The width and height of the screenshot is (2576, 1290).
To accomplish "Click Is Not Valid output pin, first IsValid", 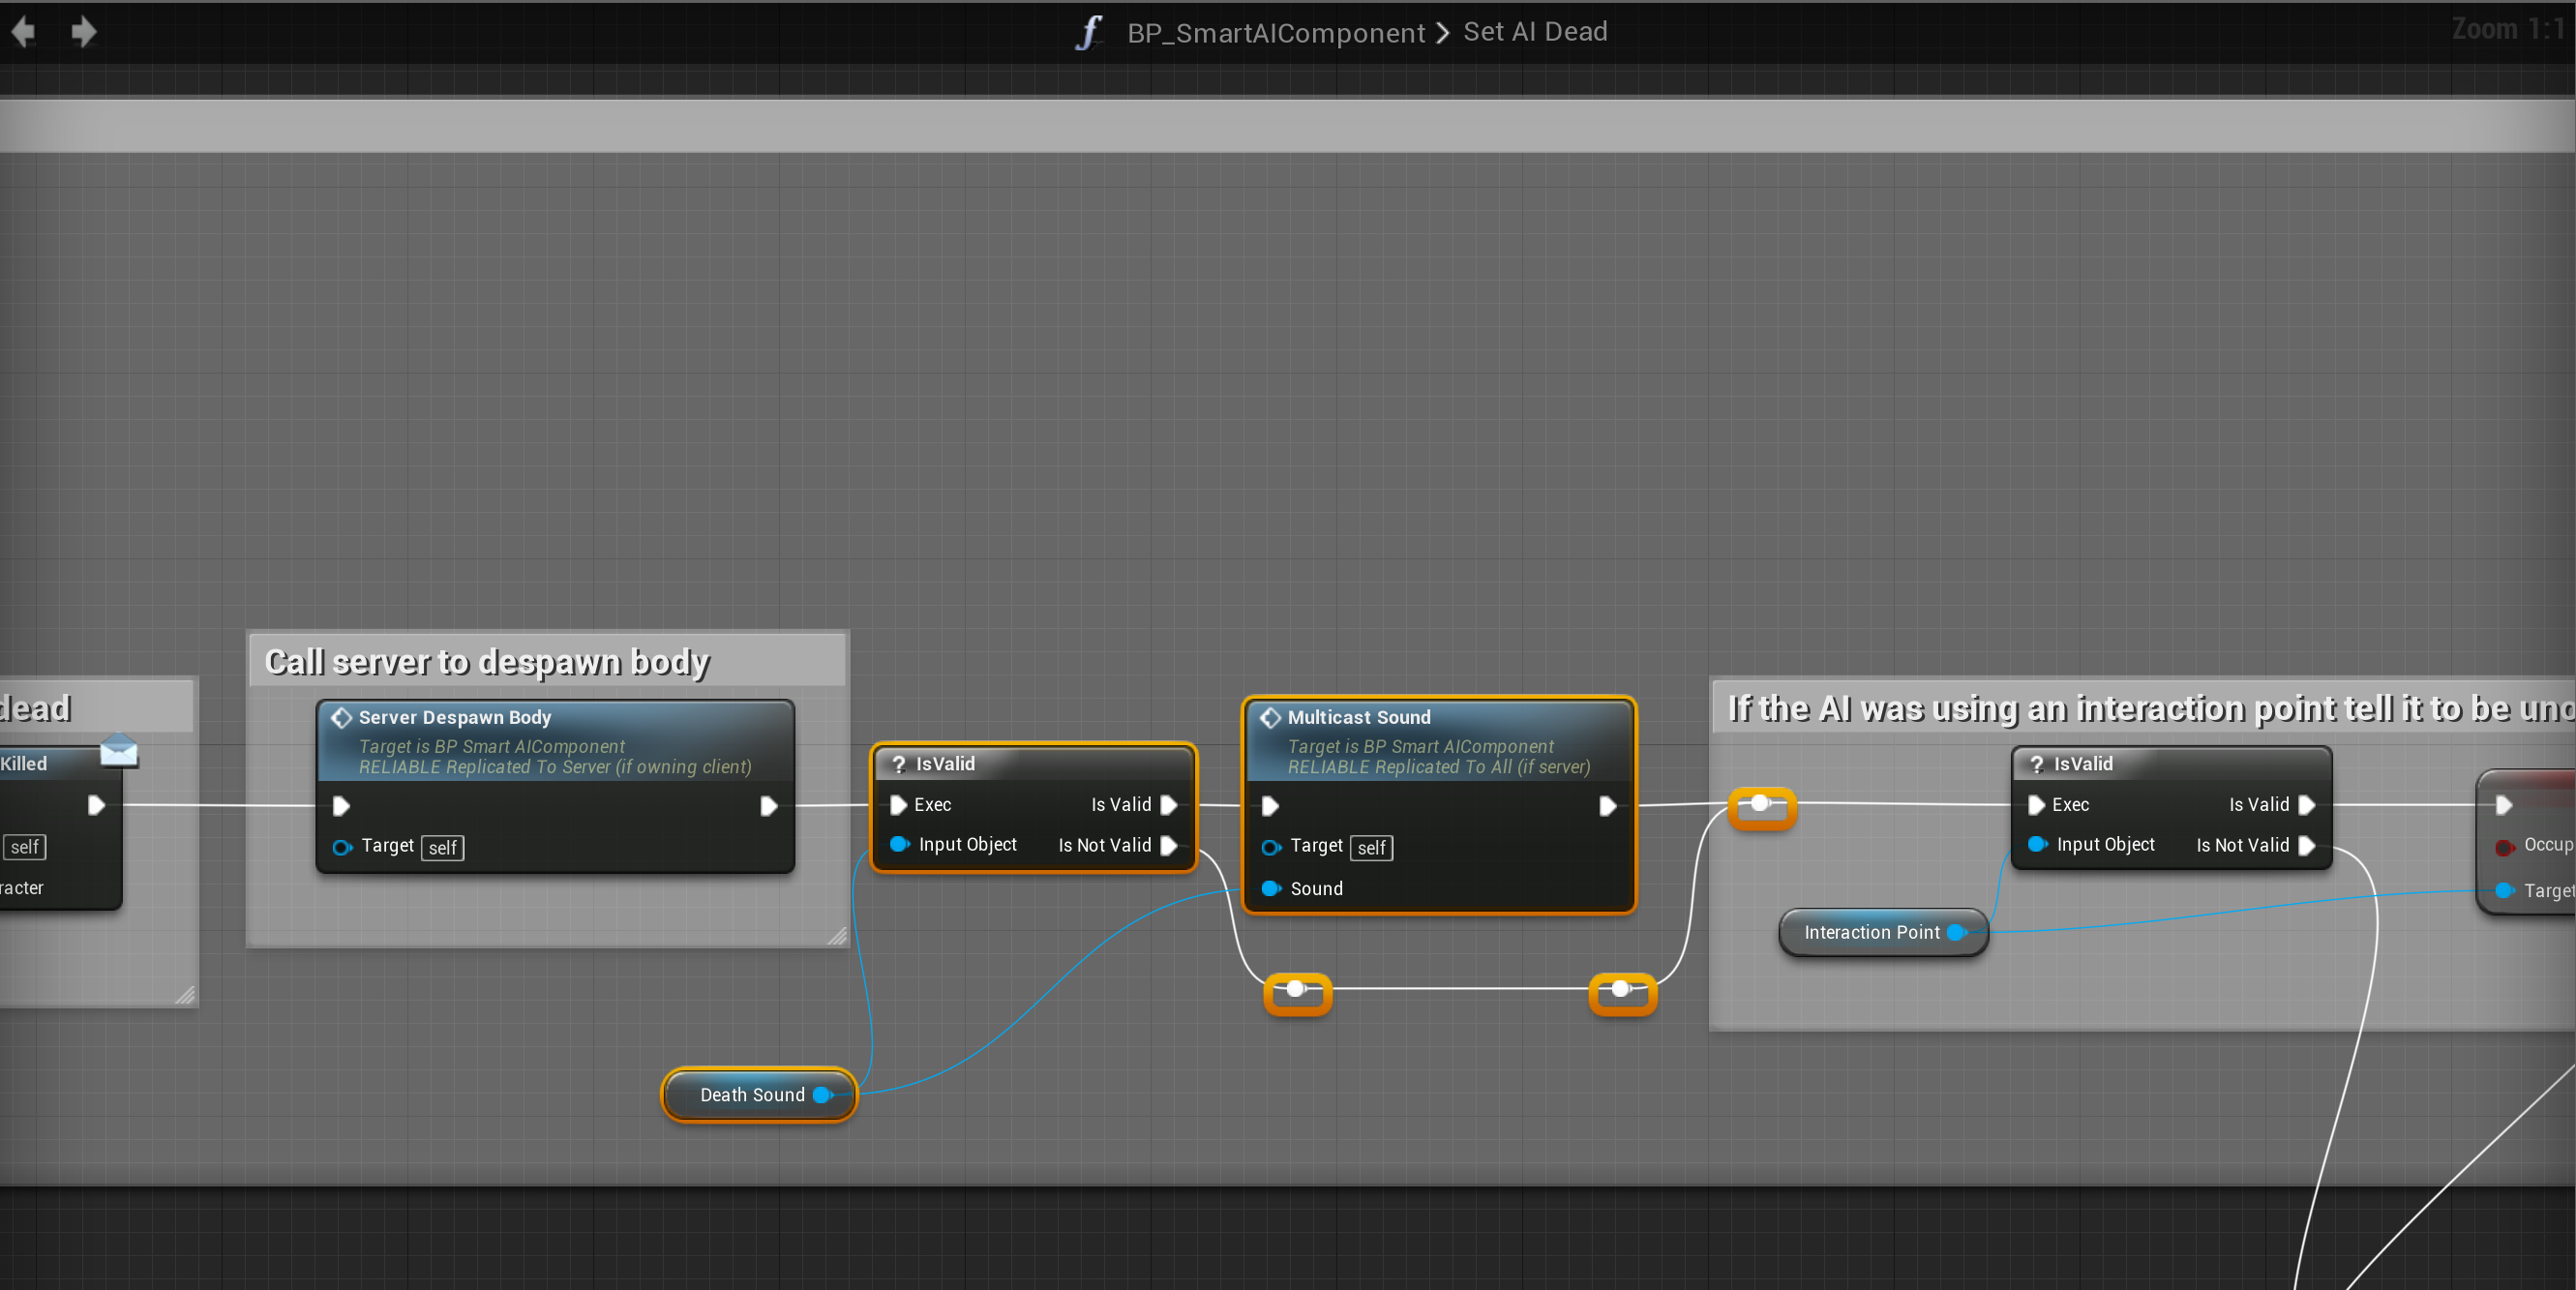I will pyautogui.click(x=1168, y=845).
